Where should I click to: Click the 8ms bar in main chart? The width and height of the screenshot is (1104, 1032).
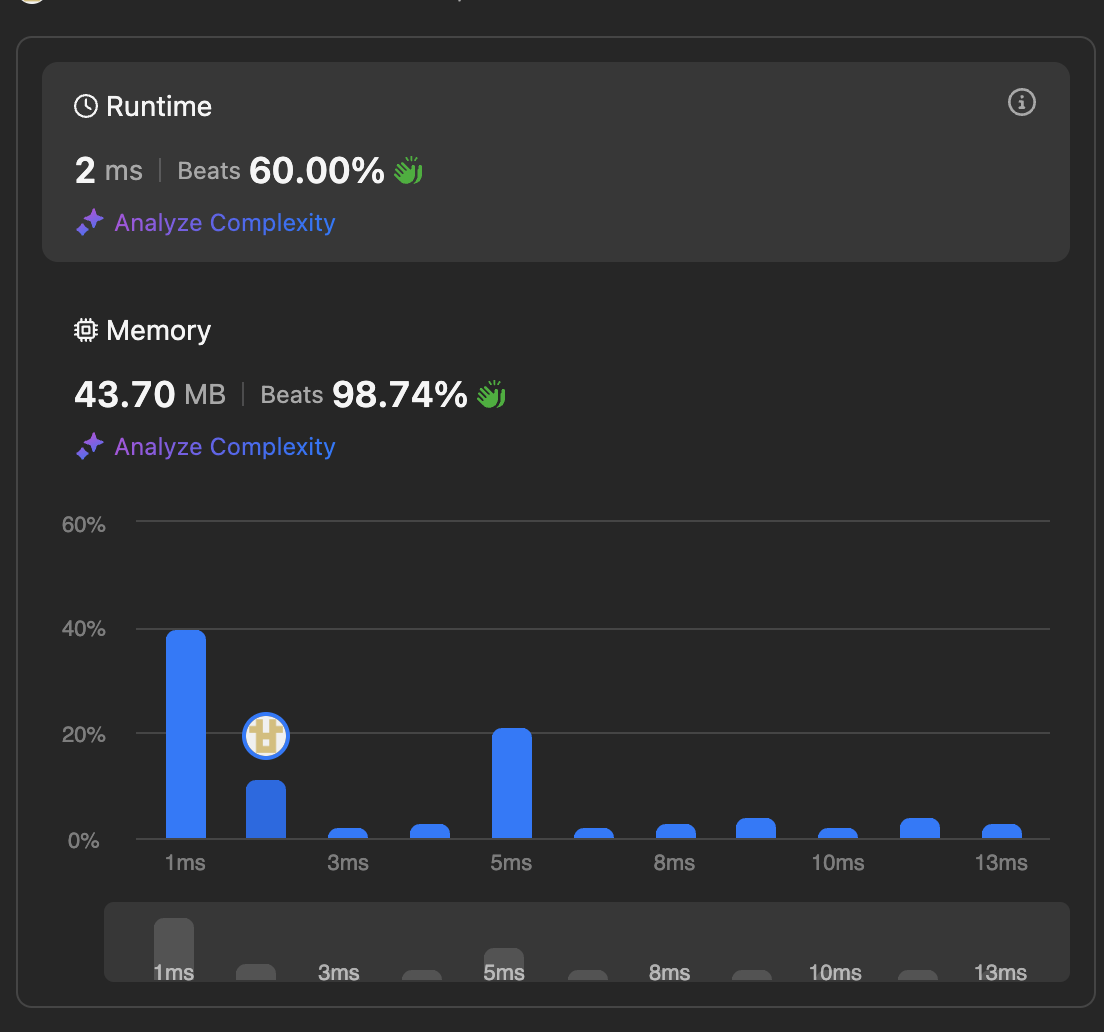[x=675, y=831]
